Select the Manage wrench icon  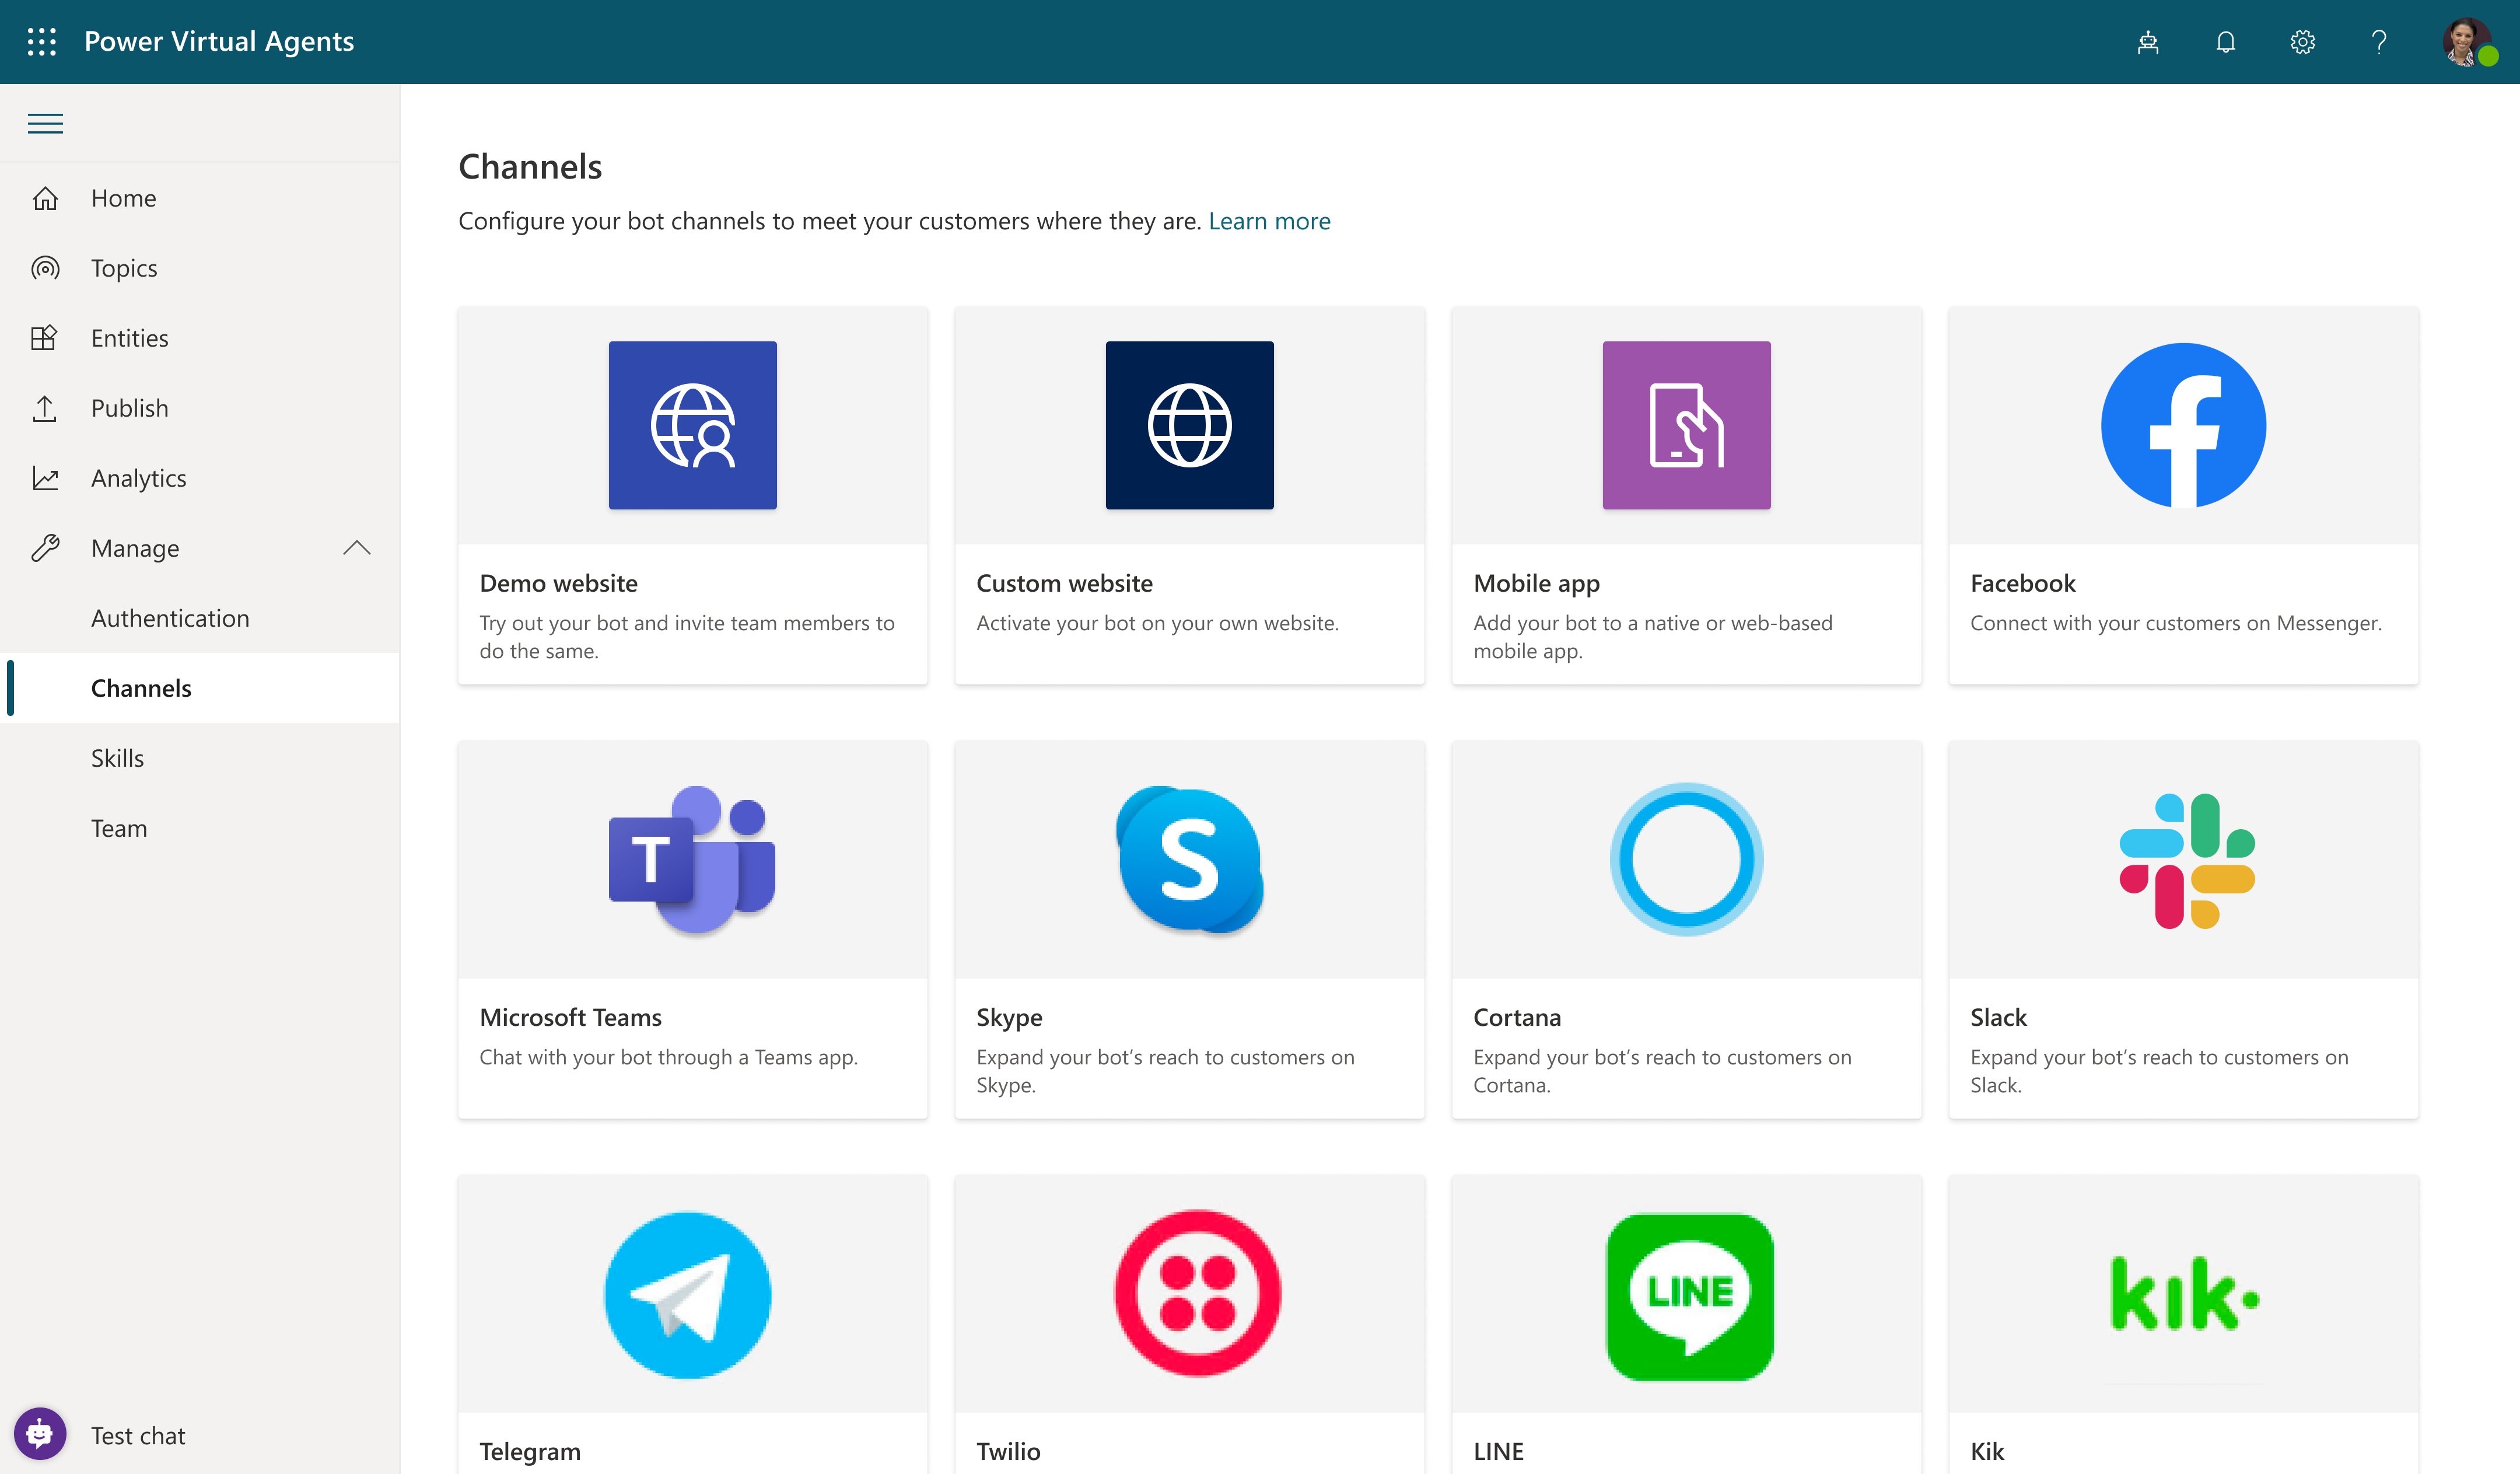coord(46,547)
